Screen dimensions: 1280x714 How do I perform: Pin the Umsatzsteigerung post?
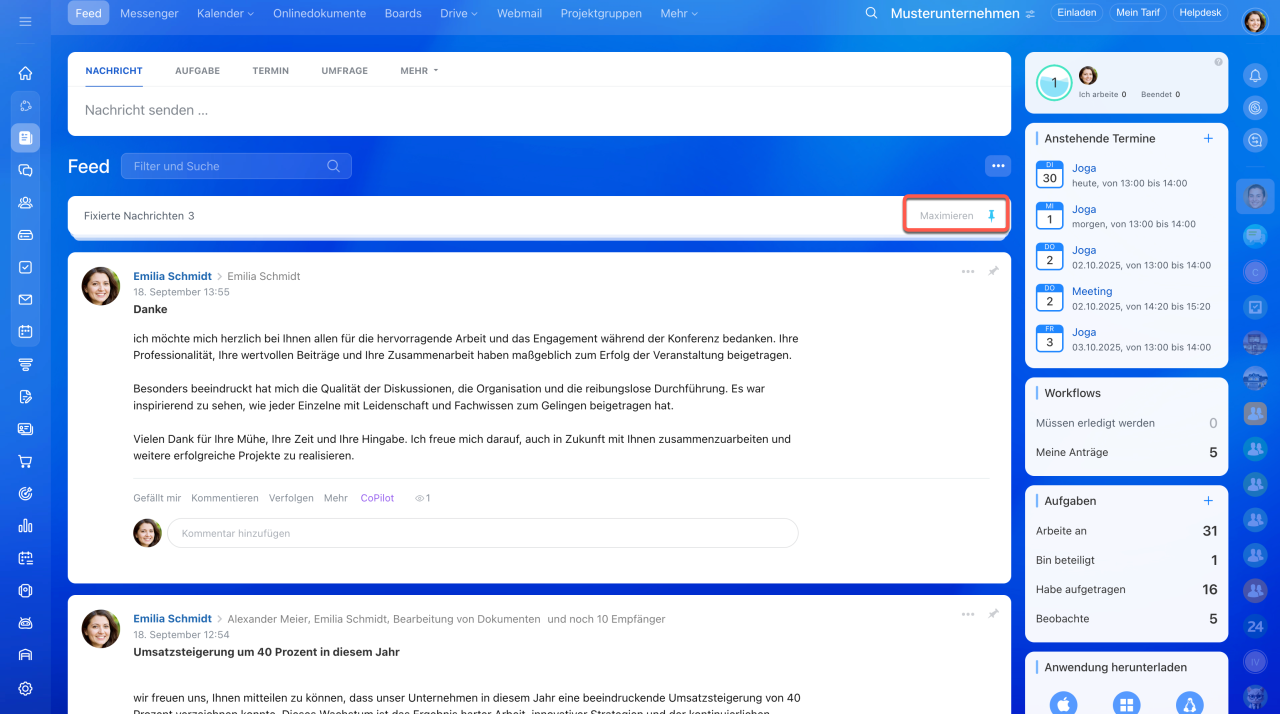pyautogui.click(x=993, y=614)
